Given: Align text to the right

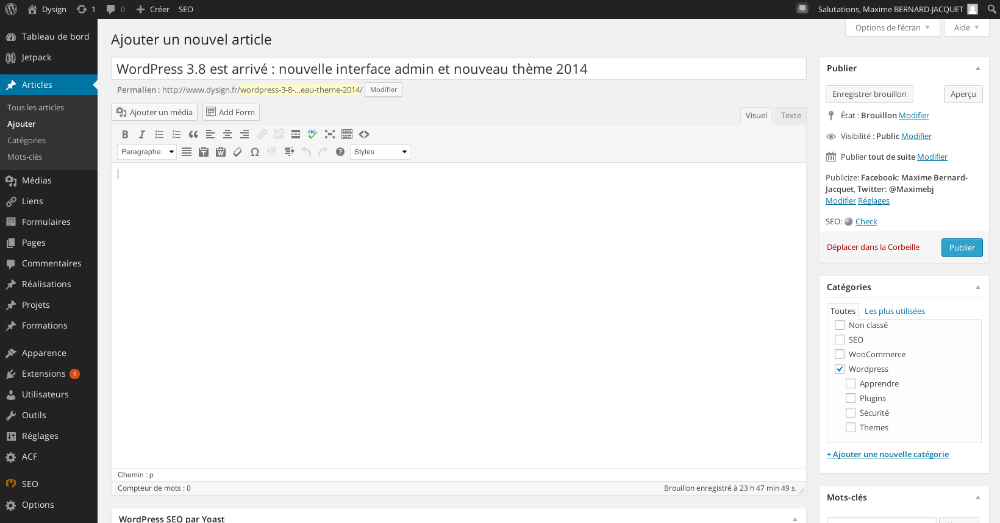Looking at the screenshot, I should (244, 135).
